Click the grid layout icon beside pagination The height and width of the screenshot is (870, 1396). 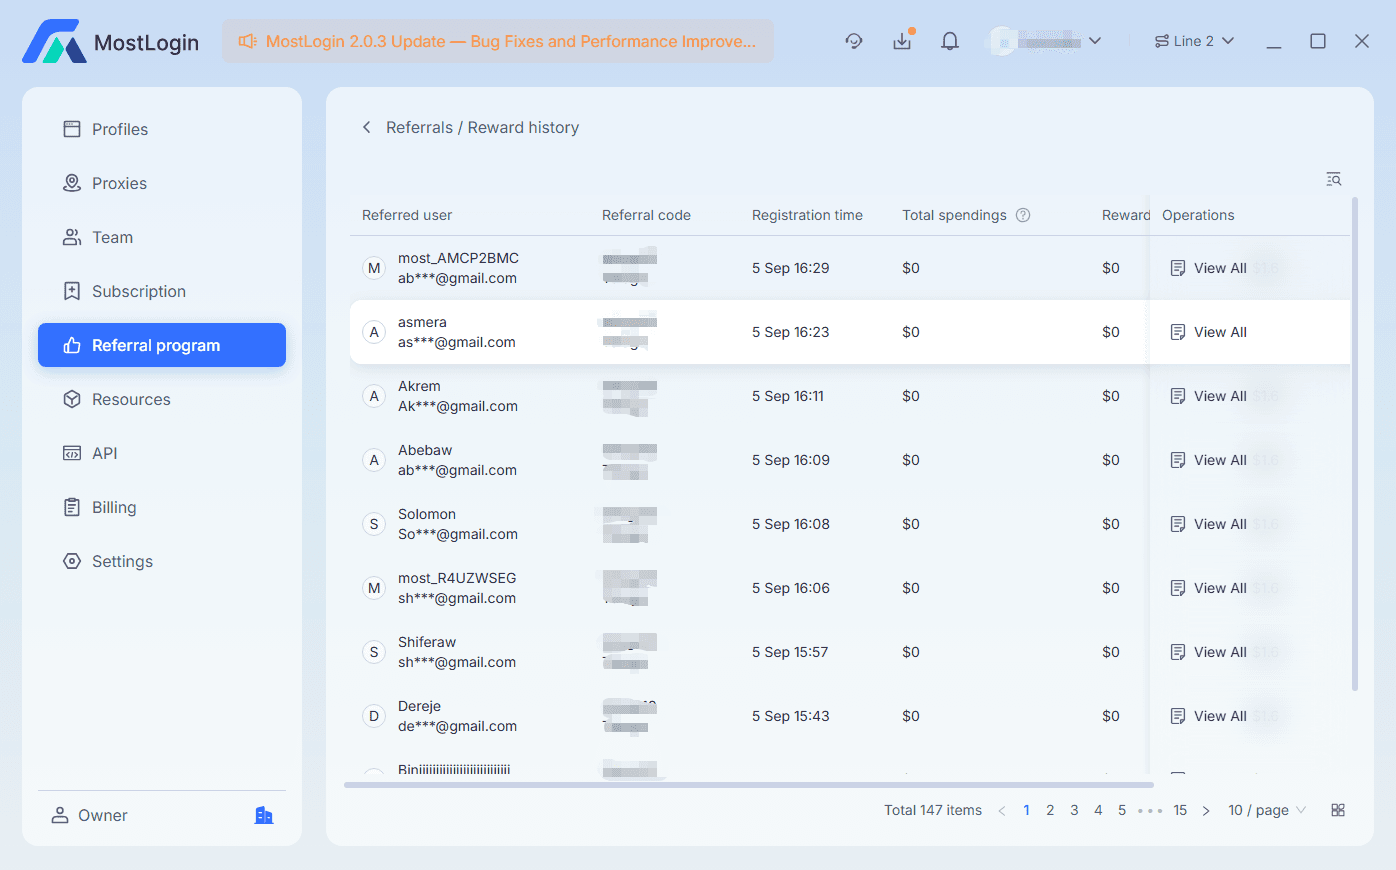1338,810
